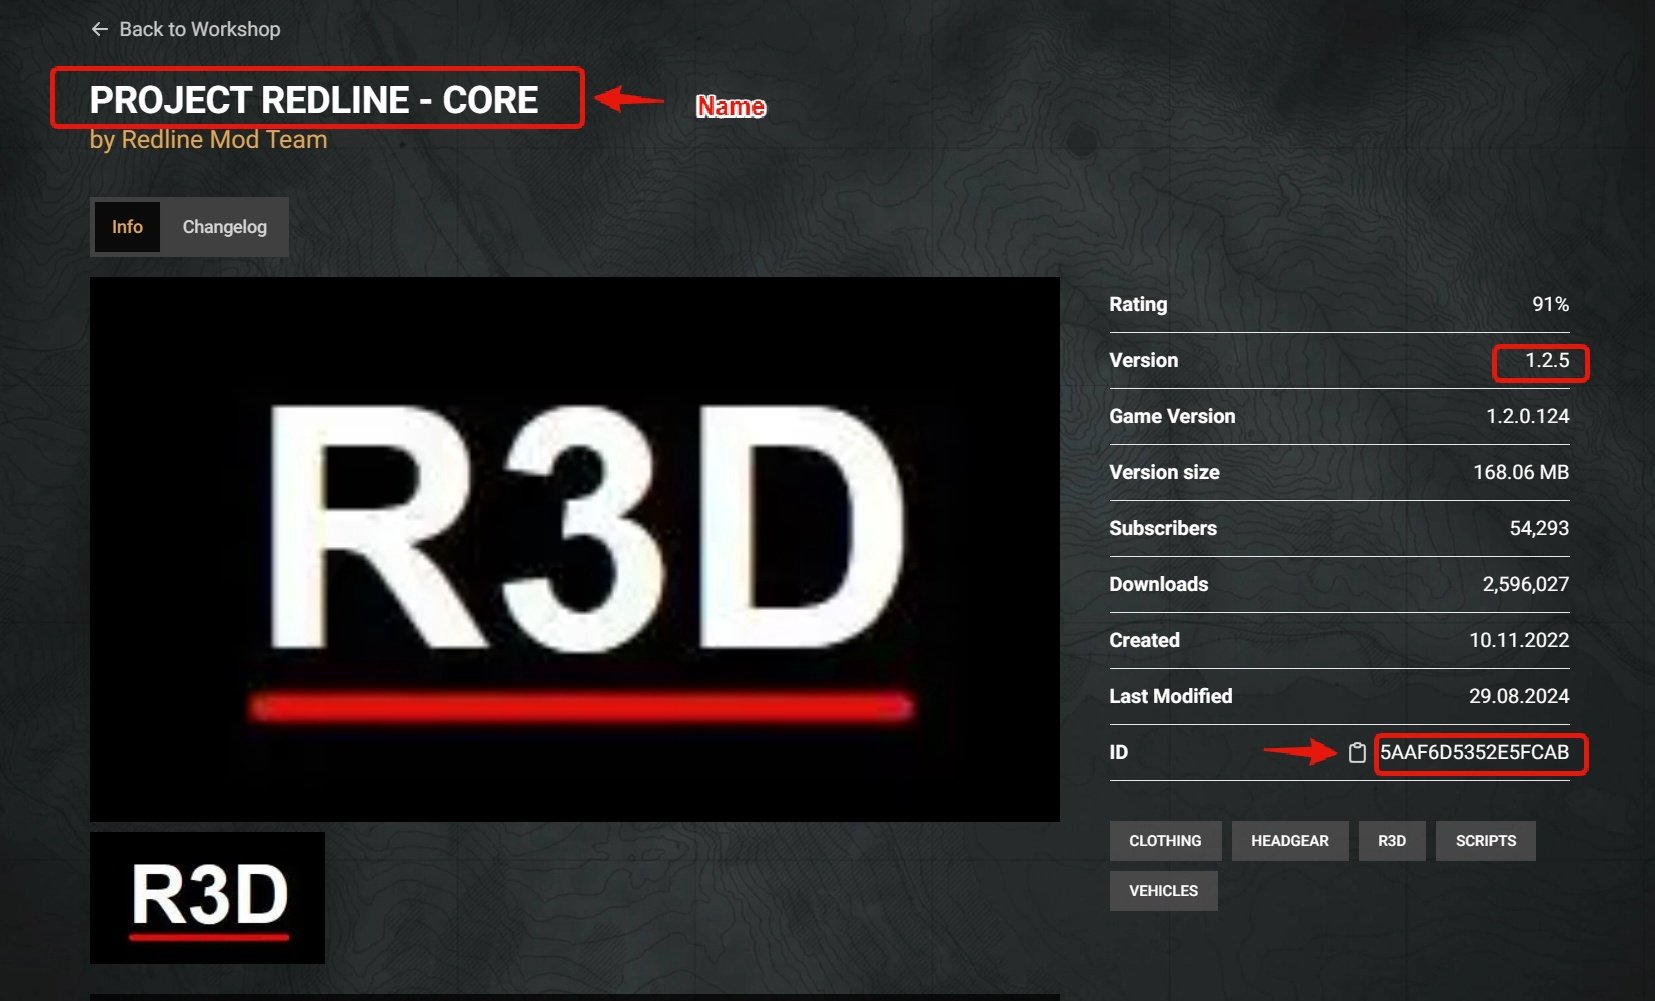This screenshot has height=1001, width=1655.
Task: Click the back arrow icon
Action: pos(99,29)
